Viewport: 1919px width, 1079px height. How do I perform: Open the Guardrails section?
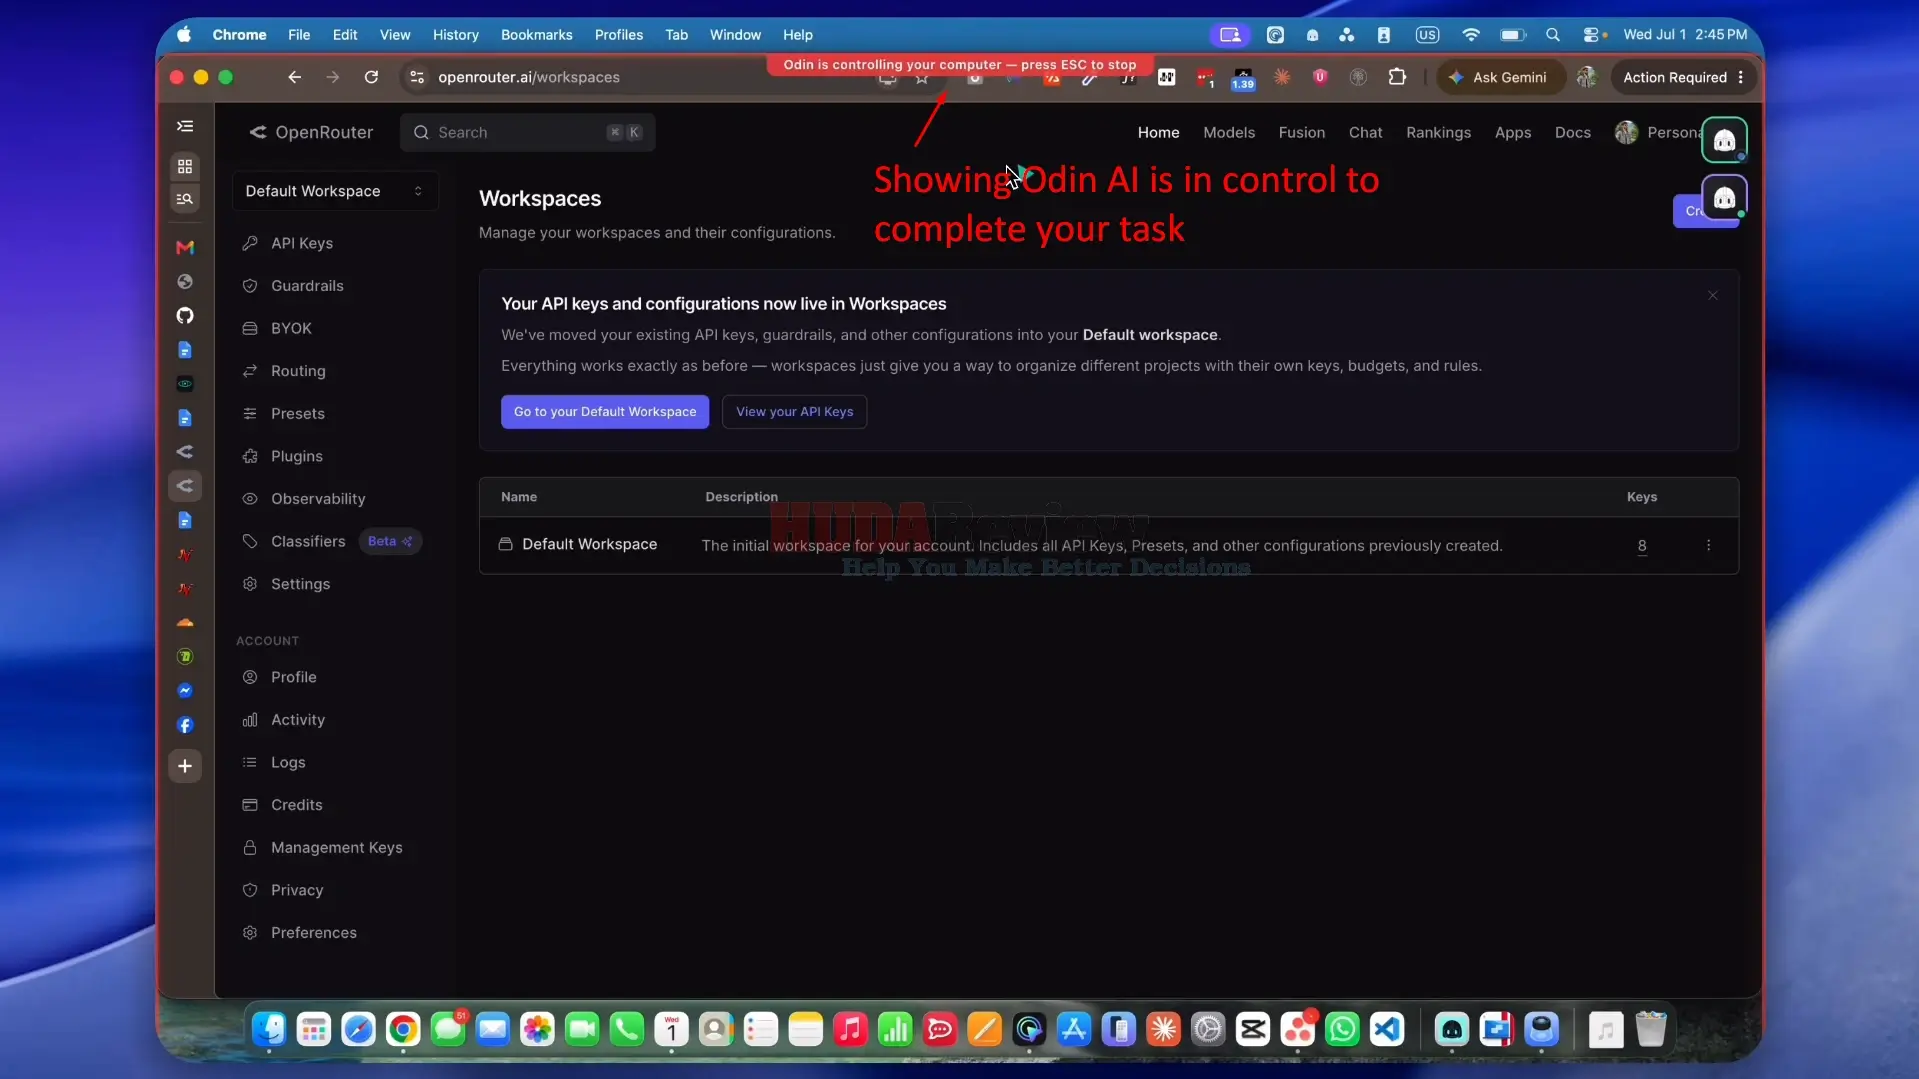point(307,286)
